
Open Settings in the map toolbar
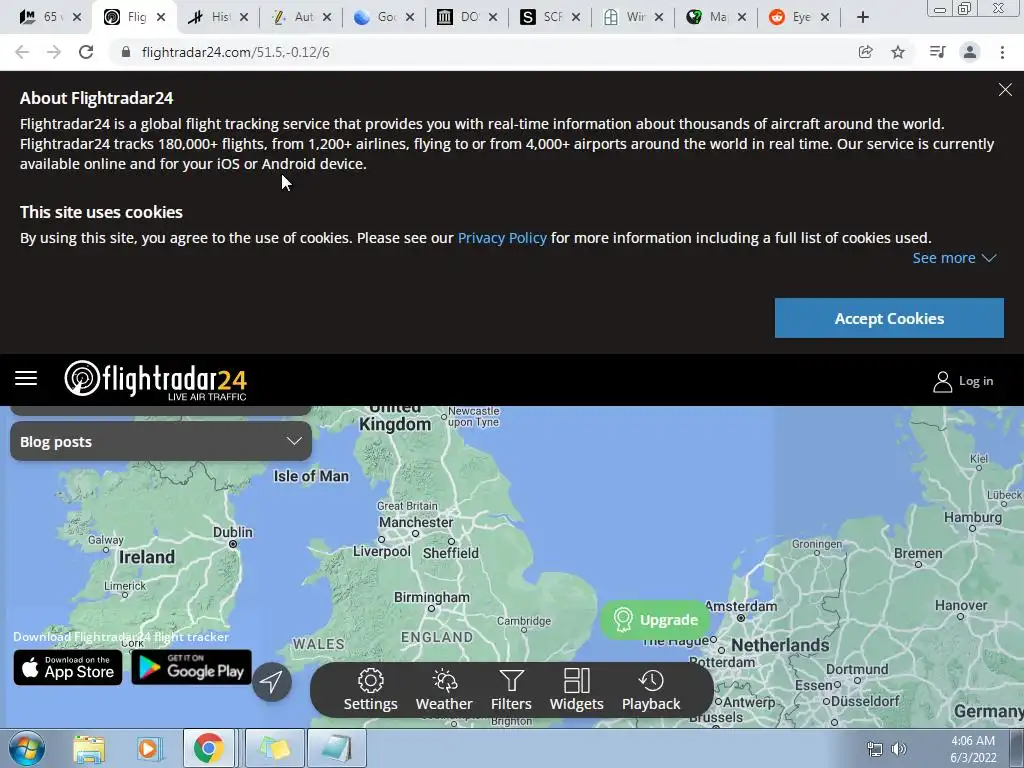coord(370,690)
